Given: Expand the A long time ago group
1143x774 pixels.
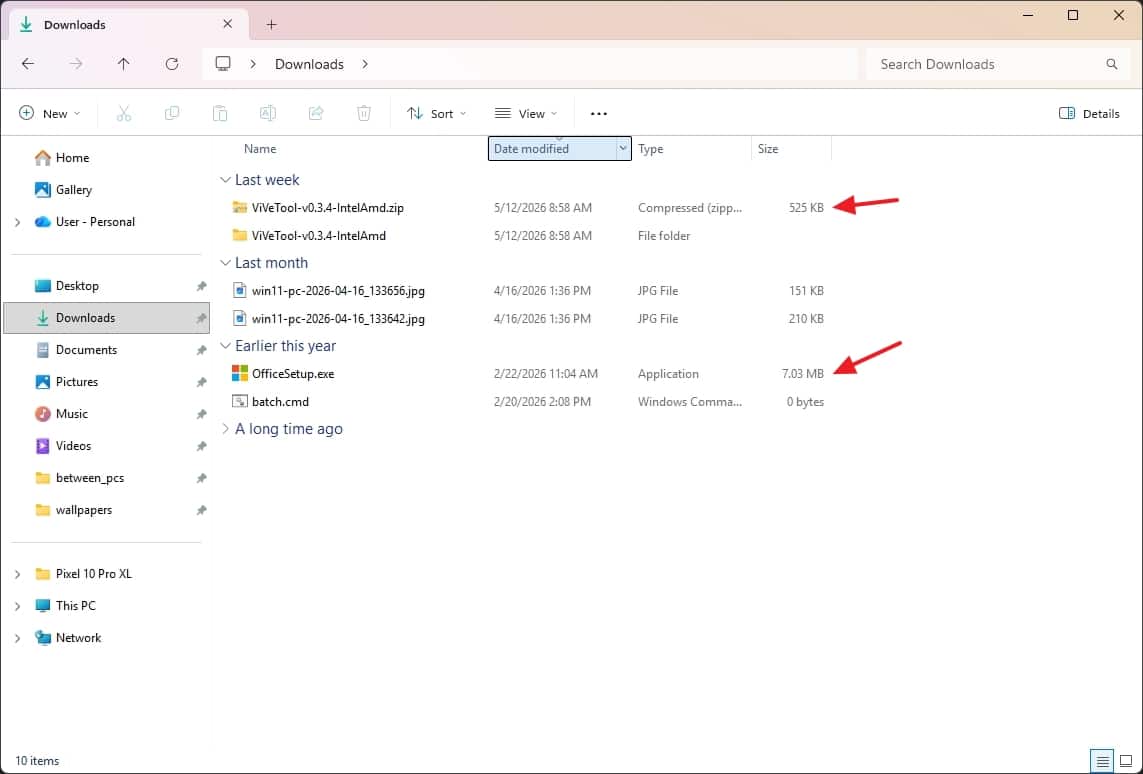Looking at the screenshot, I should pyautogui.click(x=225, y=429).
